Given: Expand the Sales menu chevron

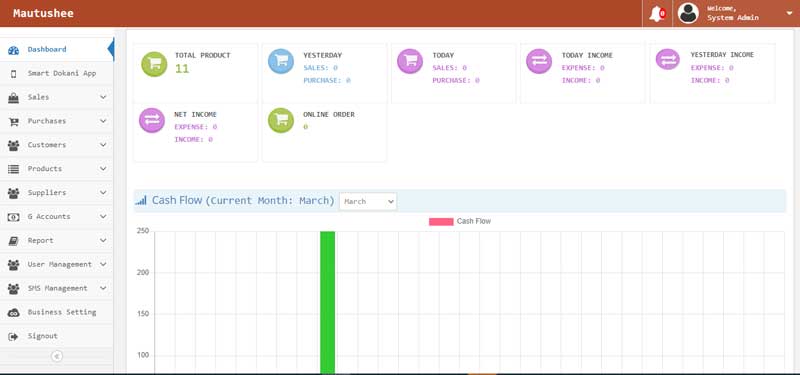Looking at the screenshot, I should (103, 97).
